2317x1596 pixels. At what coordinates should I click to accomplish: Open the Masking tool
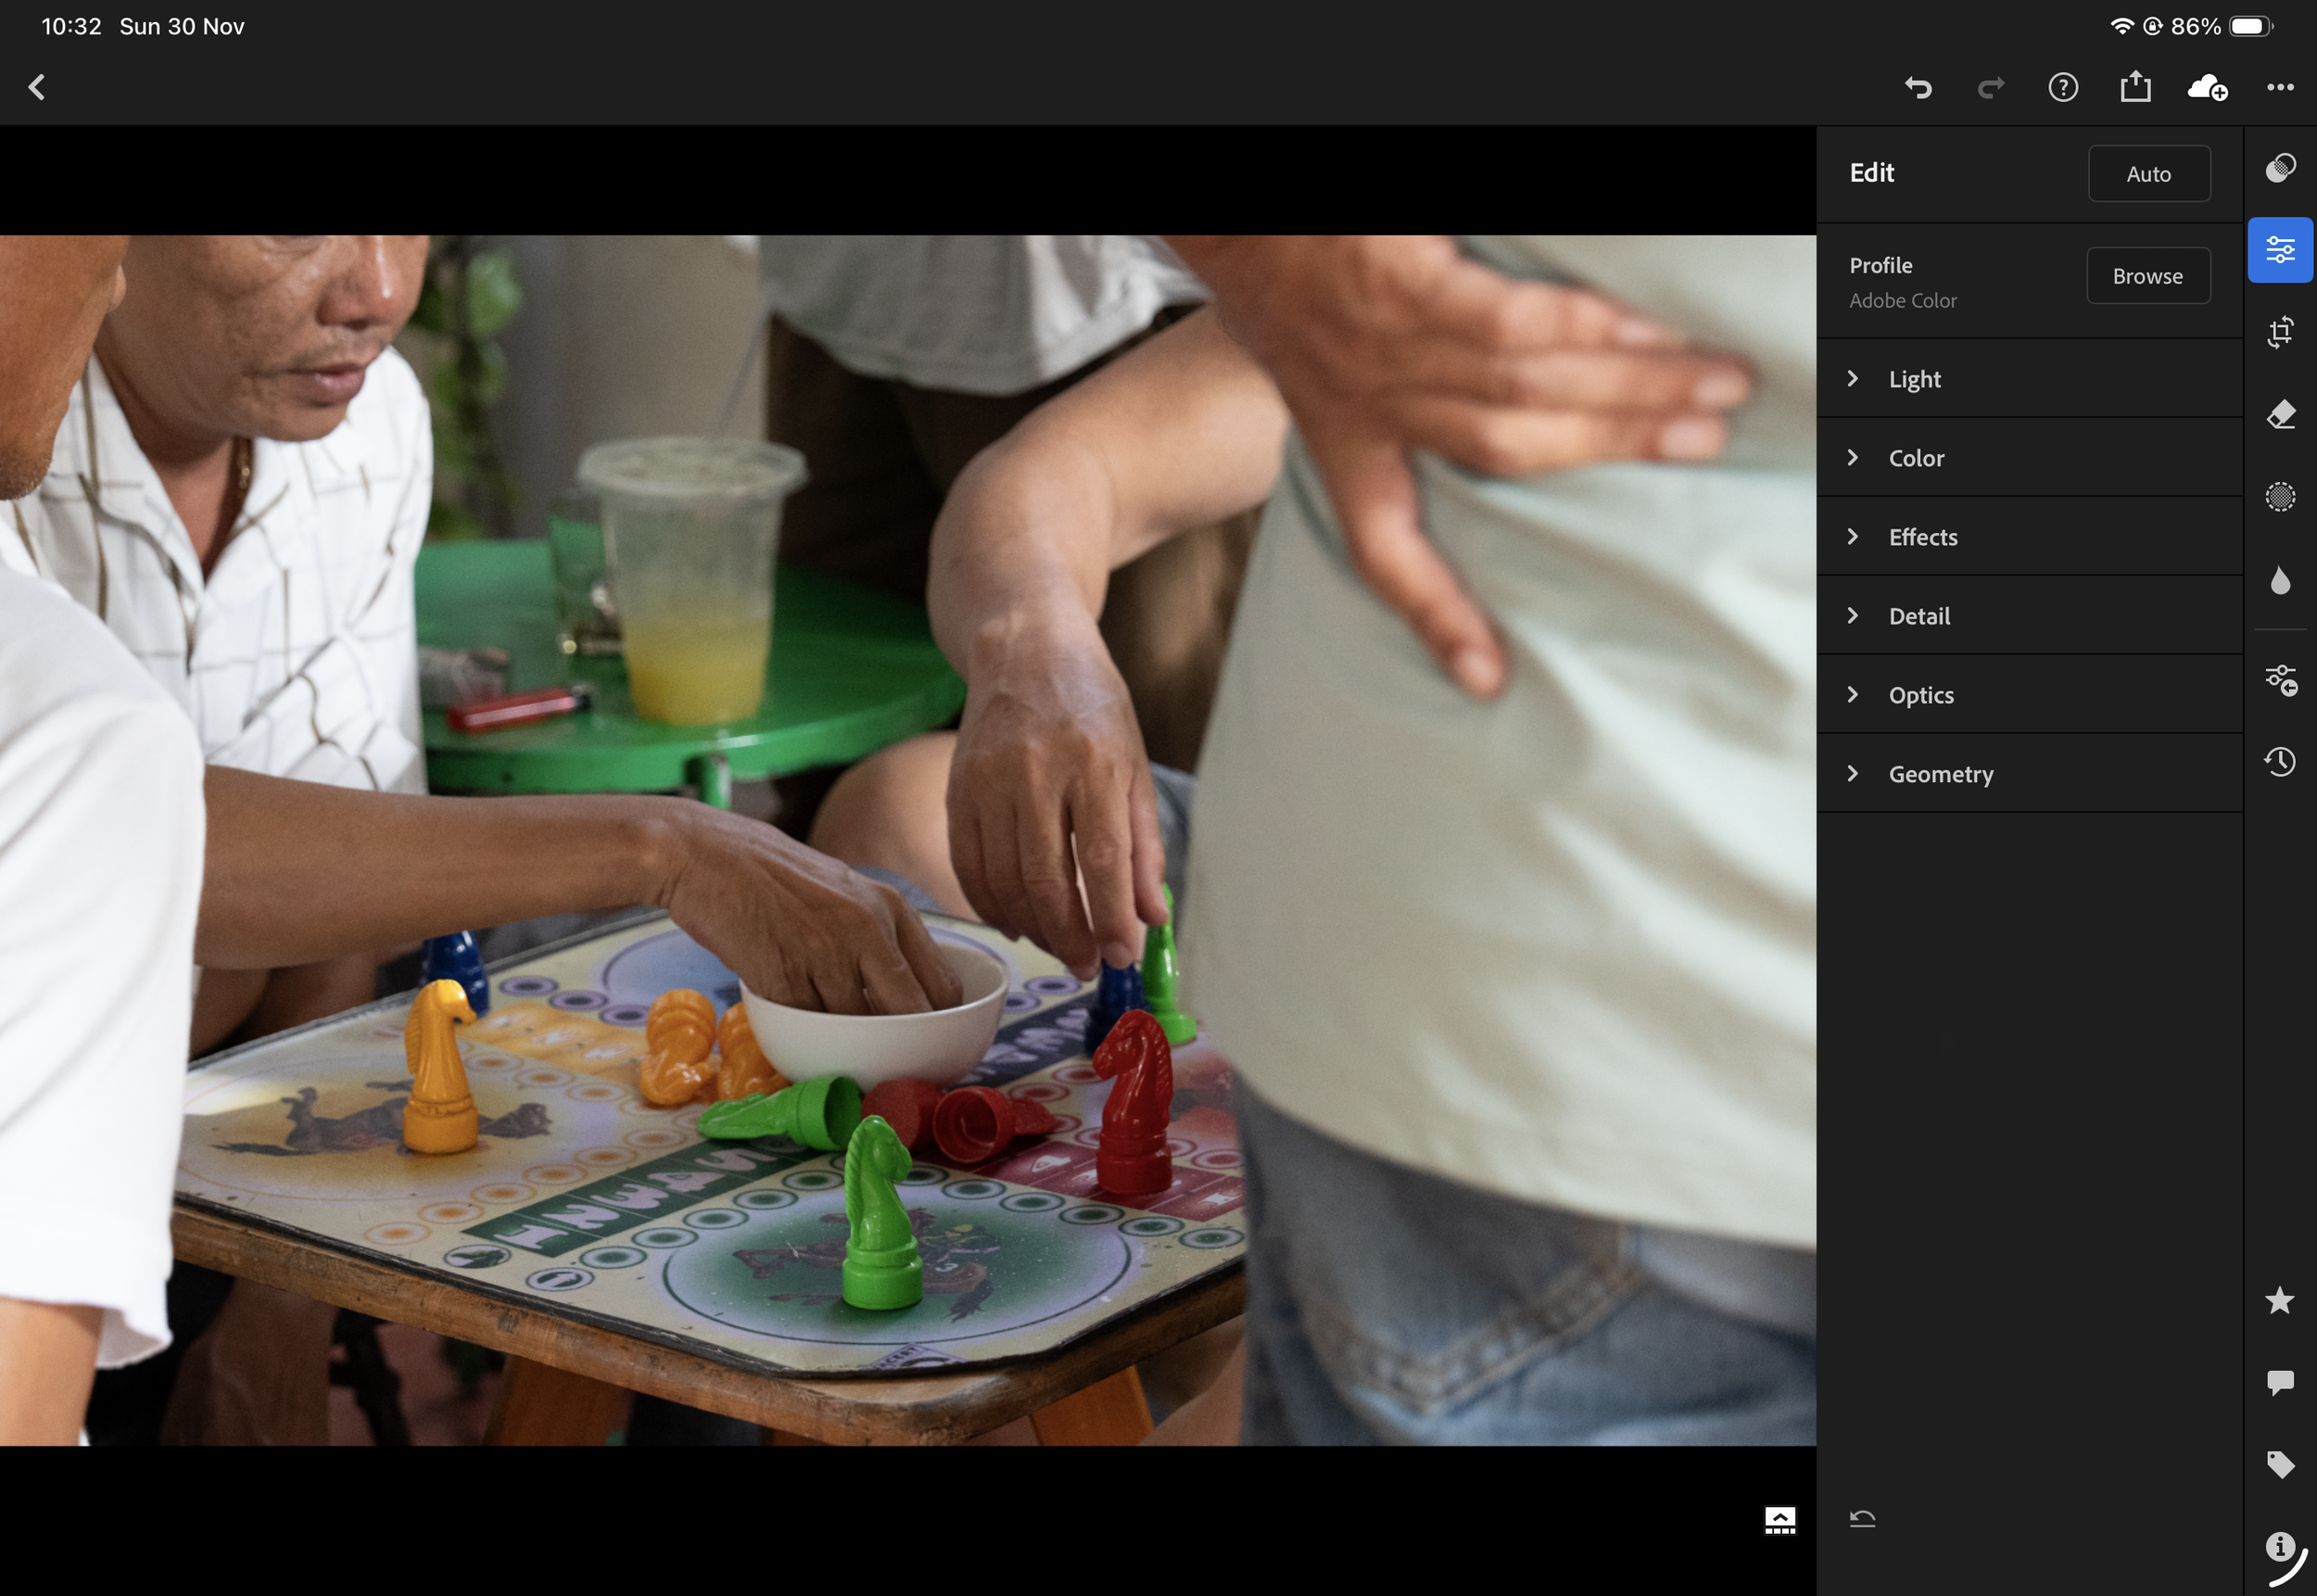[x=2279, y=497]
